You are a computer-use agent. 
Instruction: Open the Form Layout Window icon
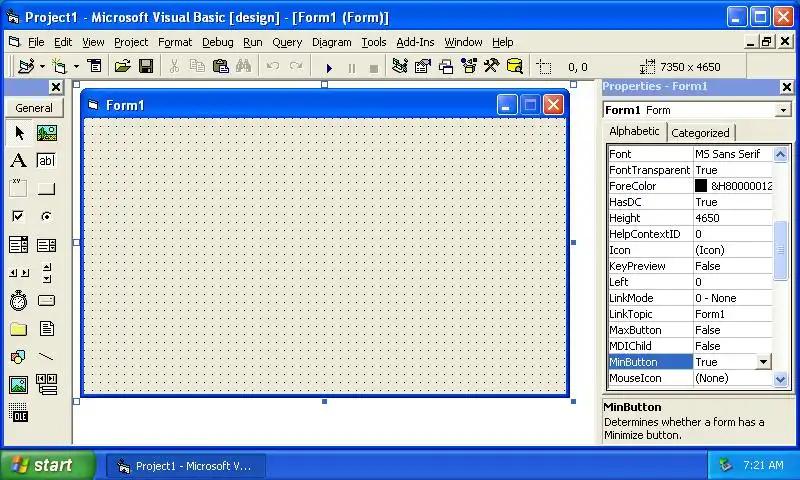tap(446, 66)
